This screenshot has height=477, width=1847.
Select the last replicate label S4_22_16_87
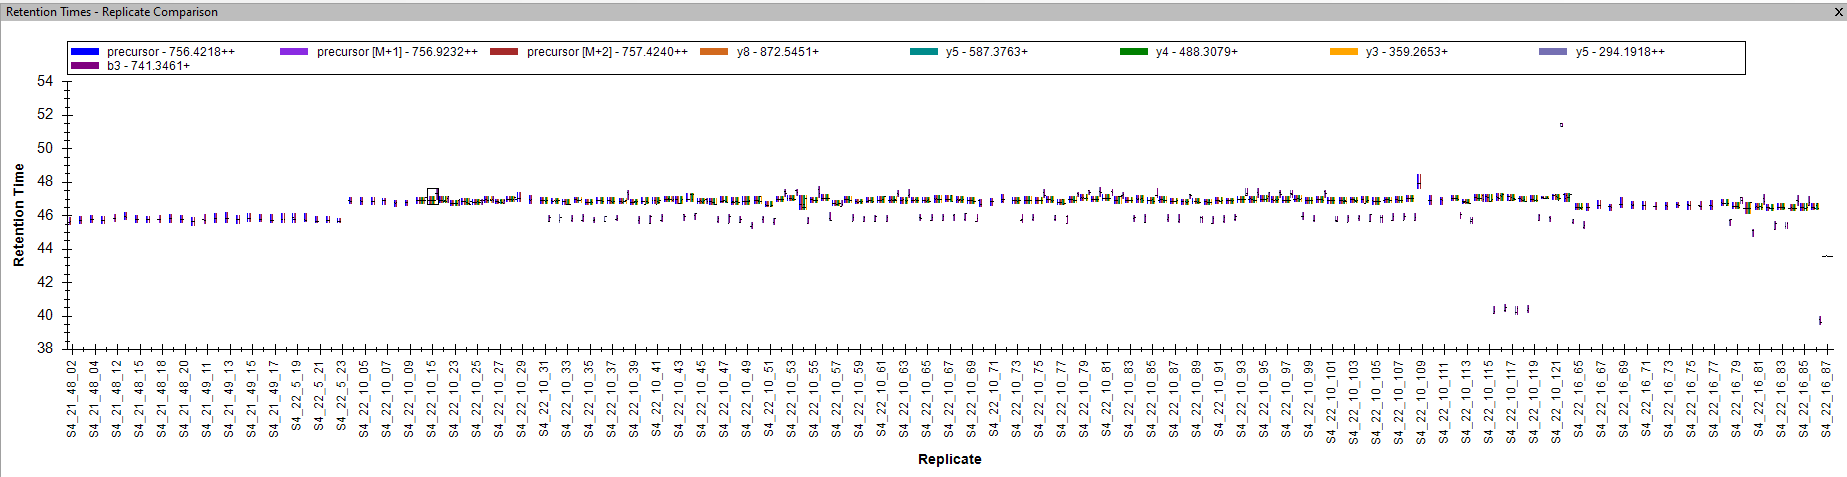click(x=1826, y=399)
